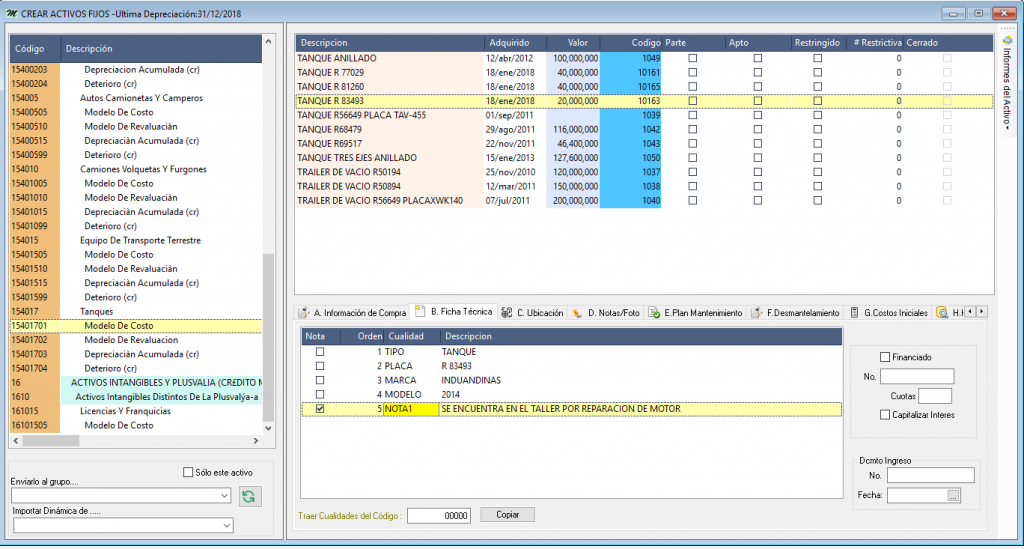The height and width of the screenshot is (549, 1024).
Task: Enable the Sólo este activo checkbox
Action: 187,472
